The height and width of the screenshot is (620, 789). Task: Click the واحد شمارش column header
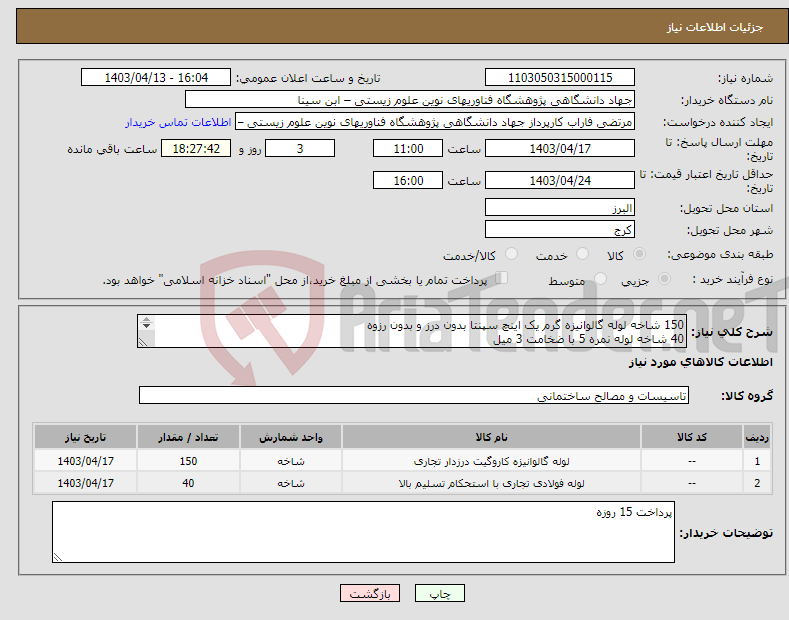click(291, 437)
